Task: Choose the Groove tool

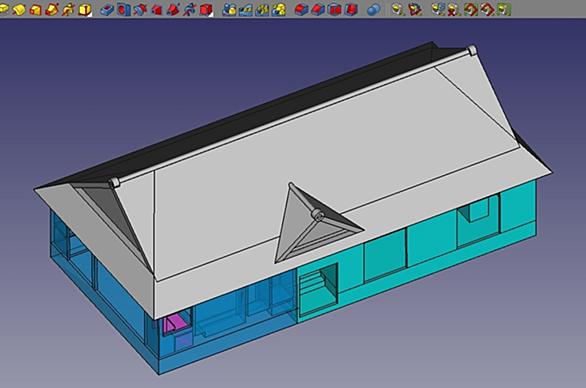Action: tap(140, 9)
